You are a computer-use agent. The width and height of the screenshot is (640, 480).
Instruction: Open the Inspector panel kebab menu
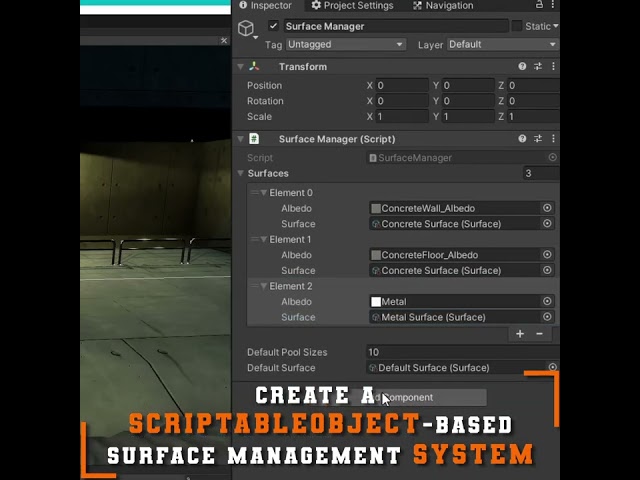(553, 4)
